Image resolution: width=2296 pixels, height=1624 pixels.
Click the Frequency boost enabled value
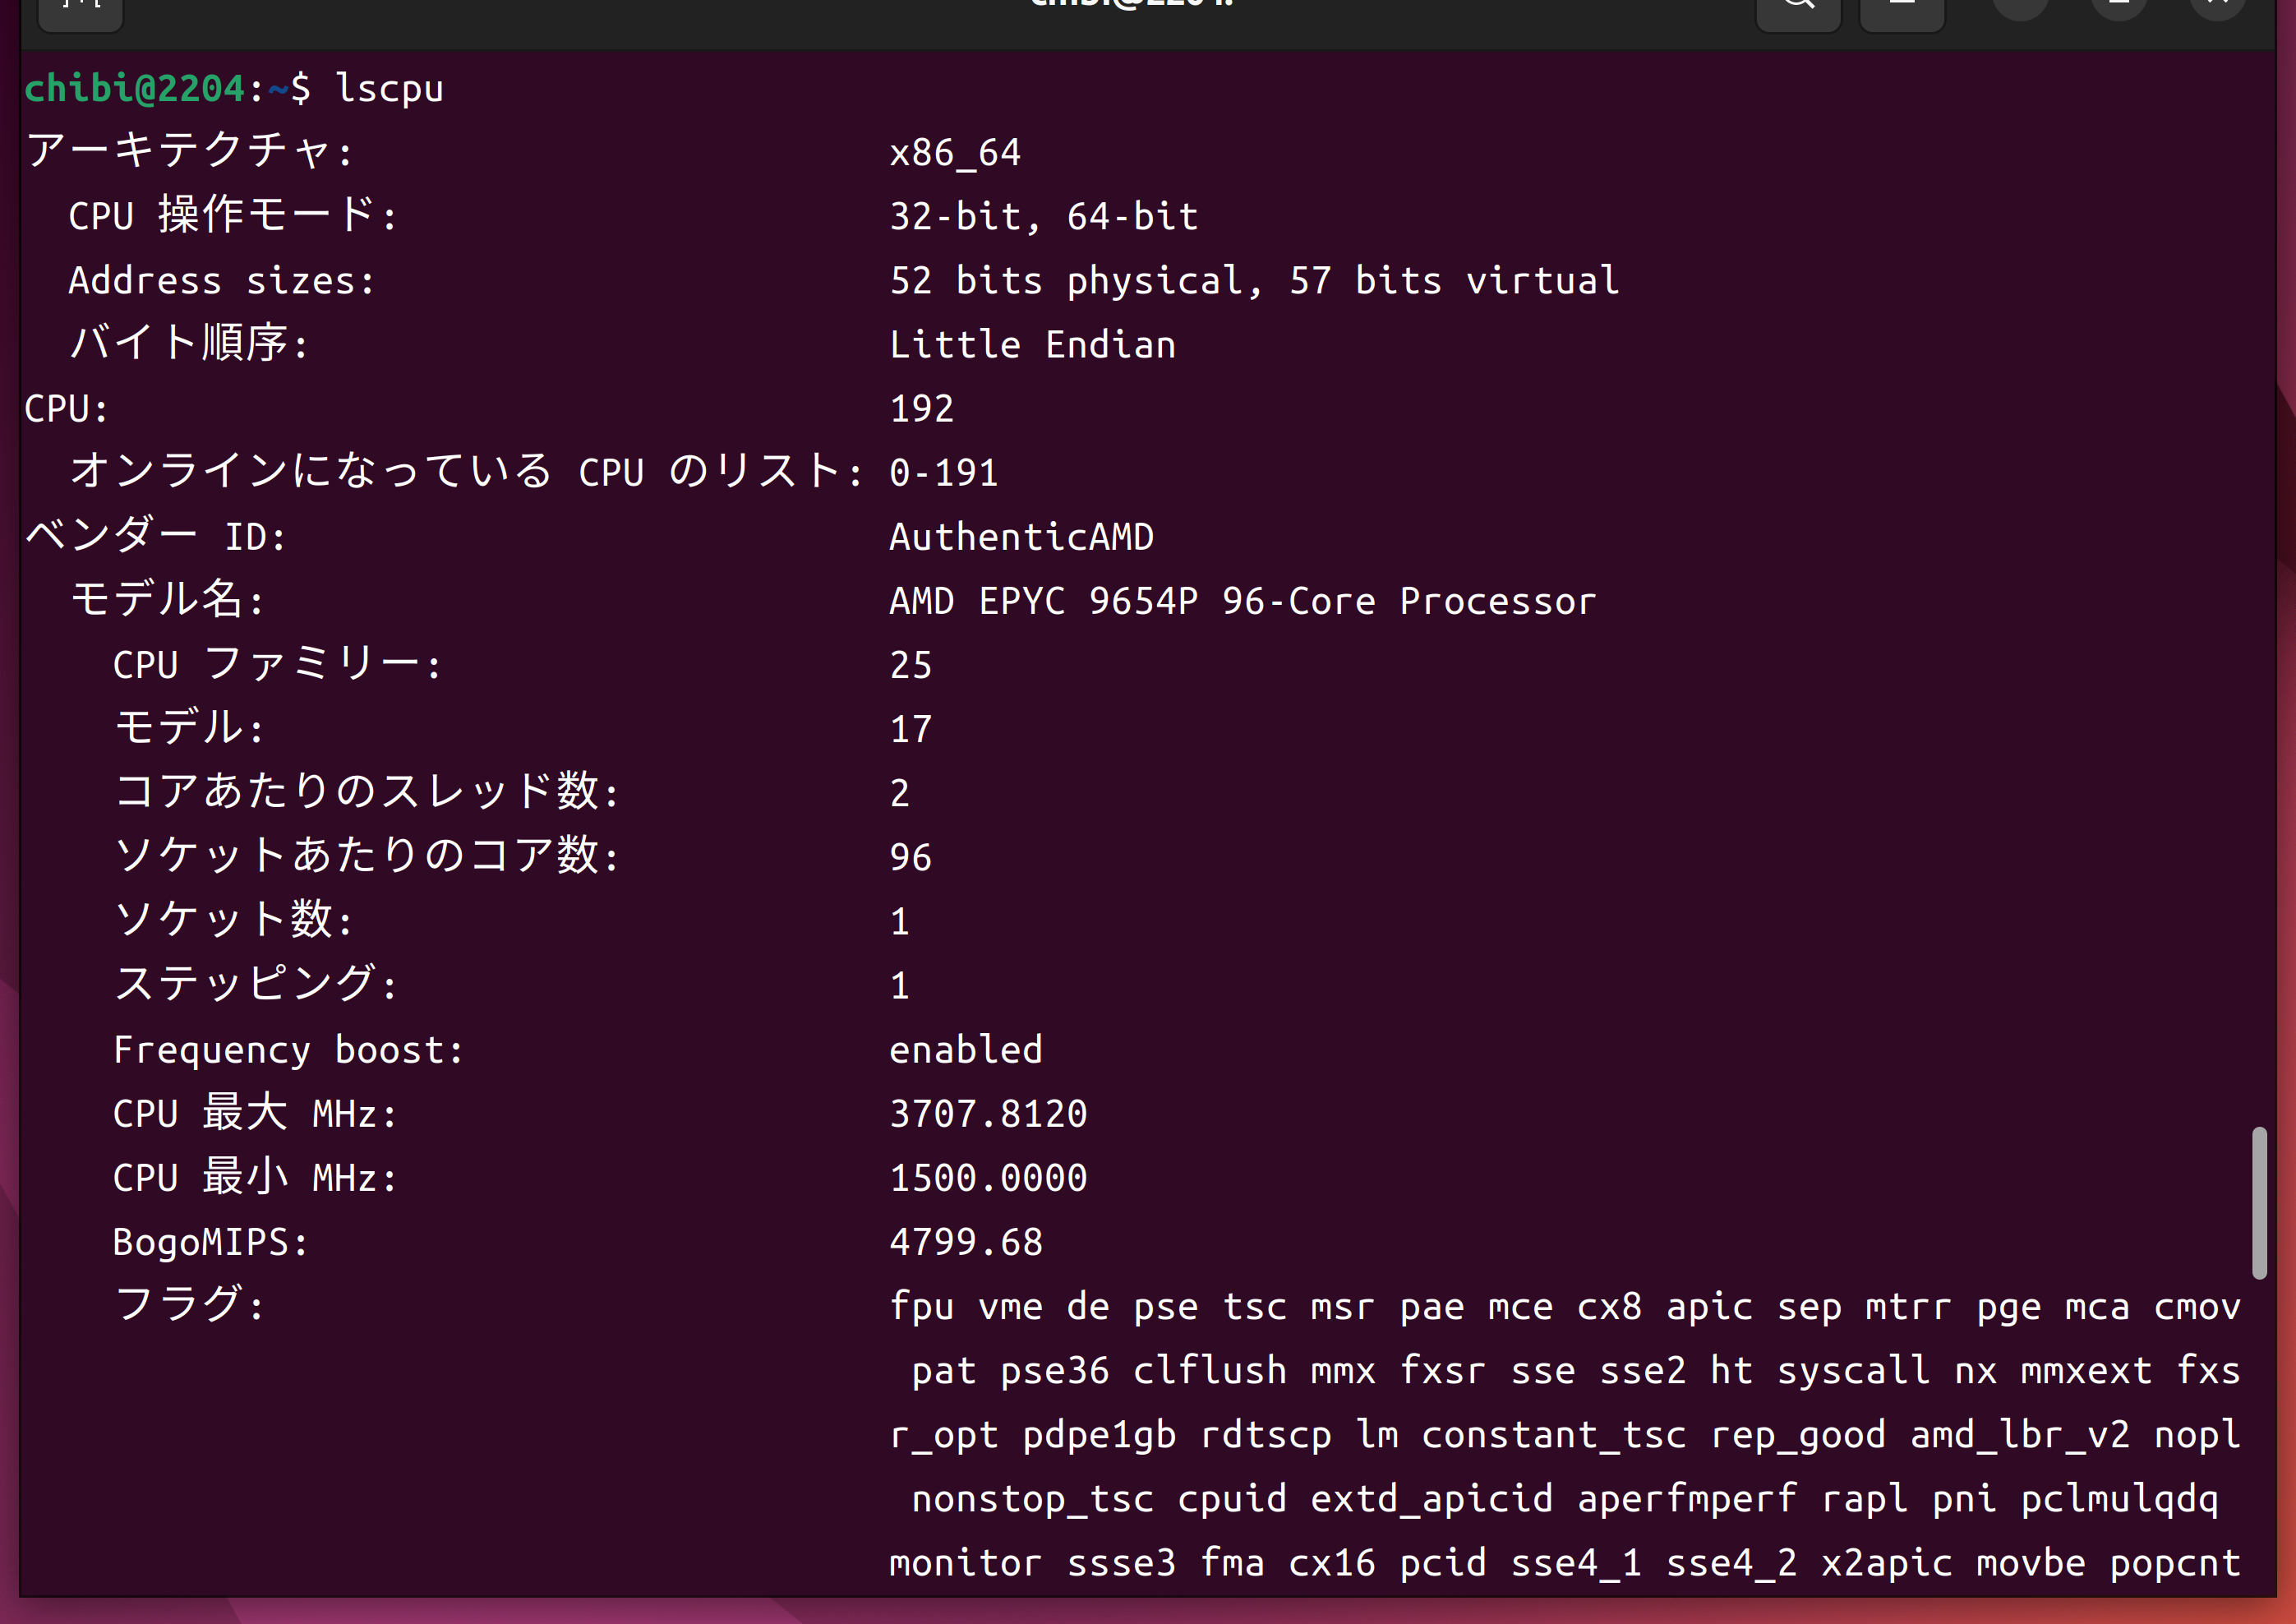[966, 1050]
